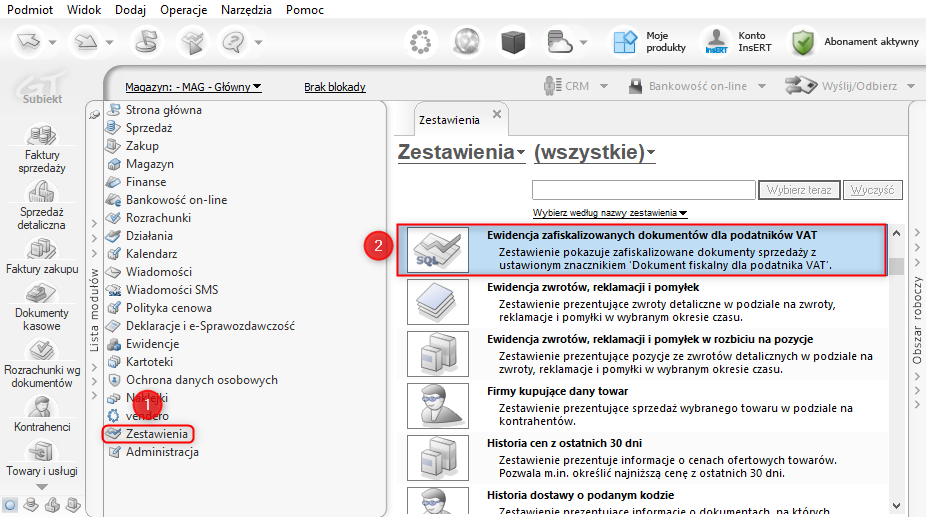The image size is (926, 517).
Task: Open Pomoc menu
Action: pos(305,10)
